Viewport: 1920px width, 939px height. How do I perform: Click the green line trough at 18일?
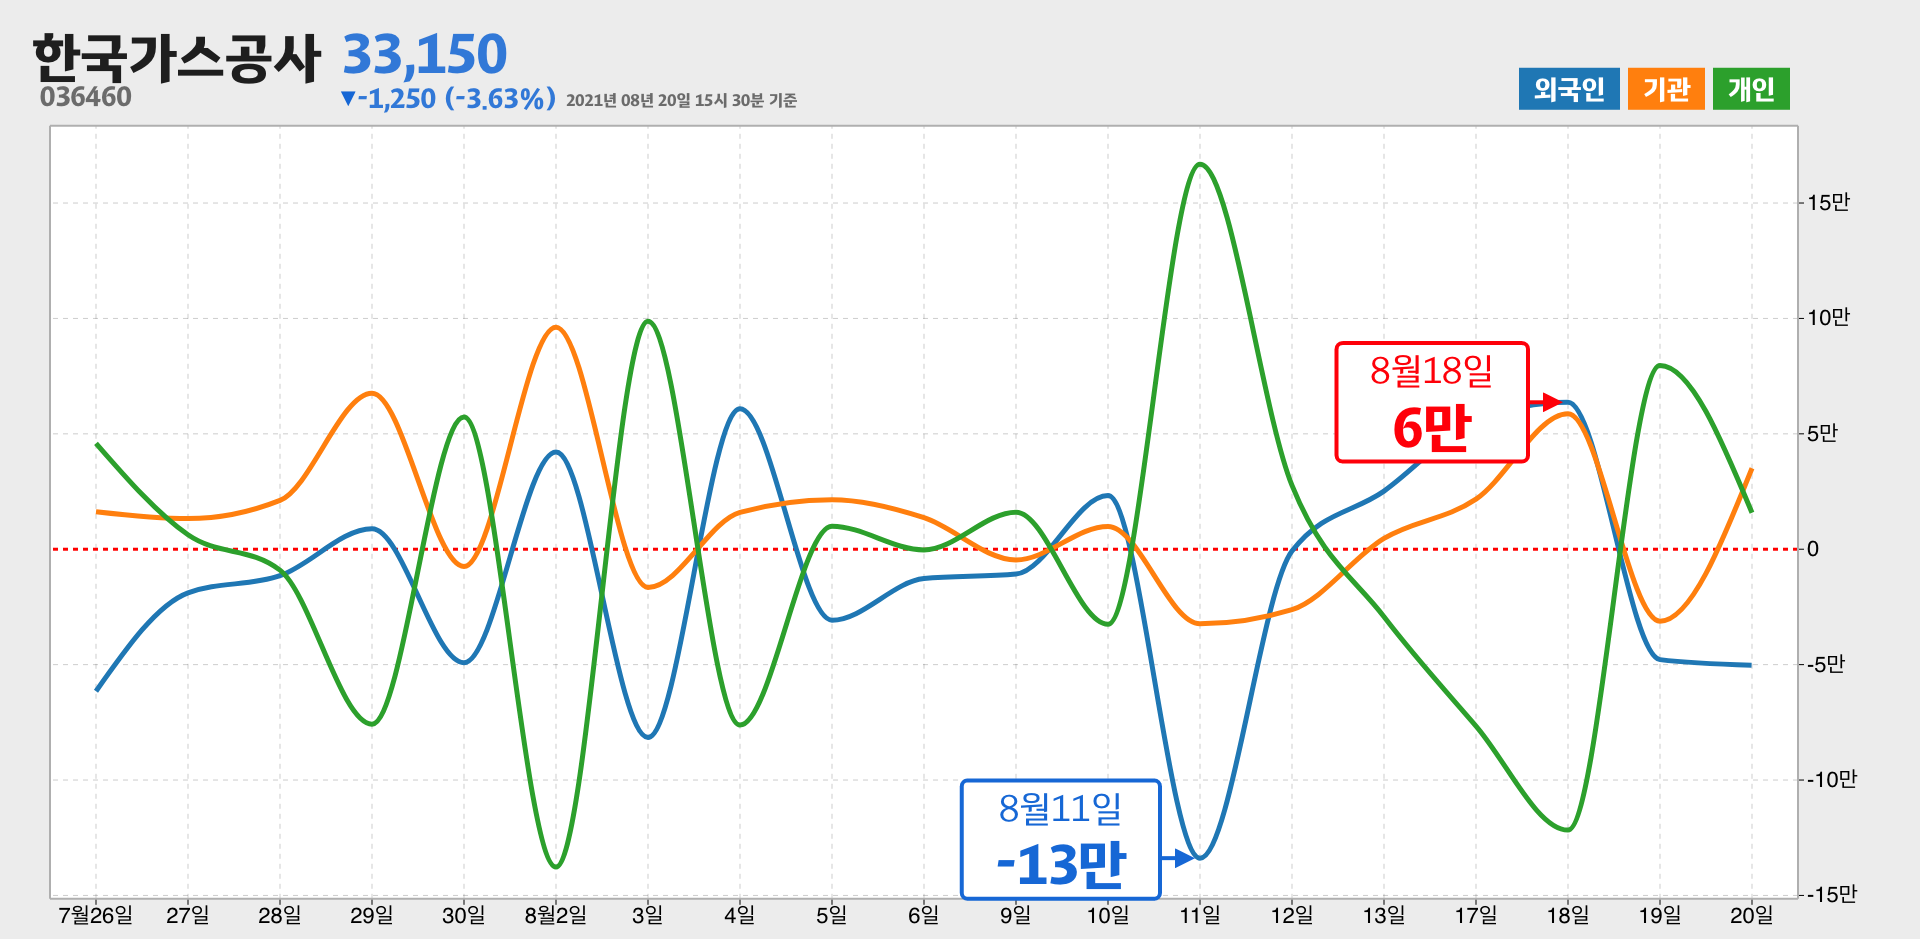(1567, 829)
